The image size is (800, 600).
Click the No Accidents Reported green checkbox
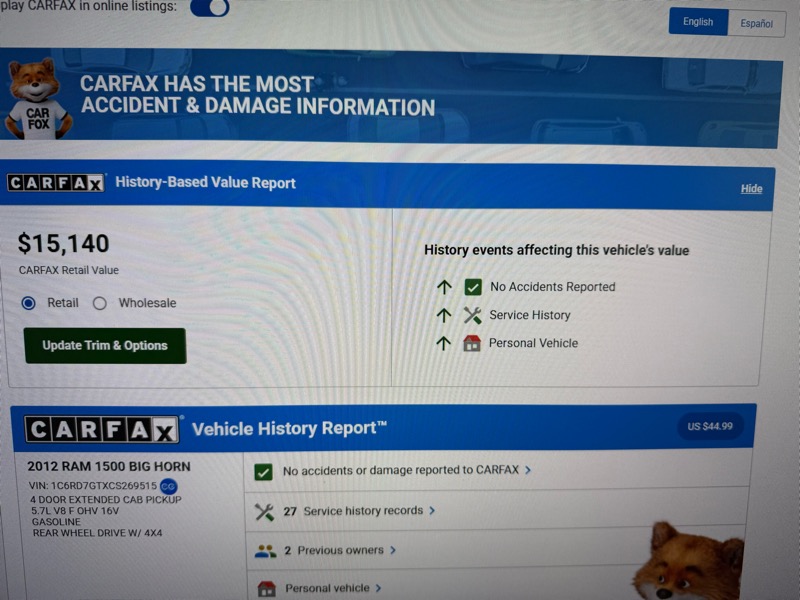coord(473,287)
